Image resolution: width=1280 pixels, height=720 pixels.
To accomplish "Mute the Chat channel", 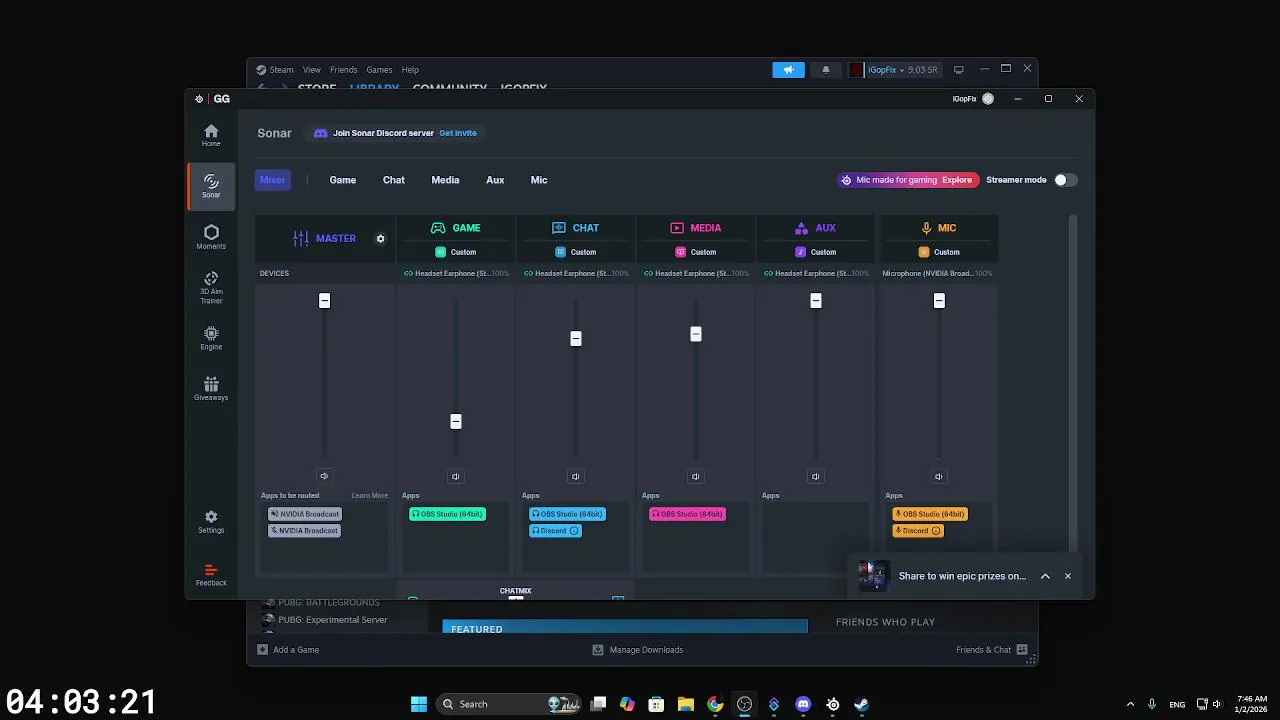I will (x=575, y=476).
